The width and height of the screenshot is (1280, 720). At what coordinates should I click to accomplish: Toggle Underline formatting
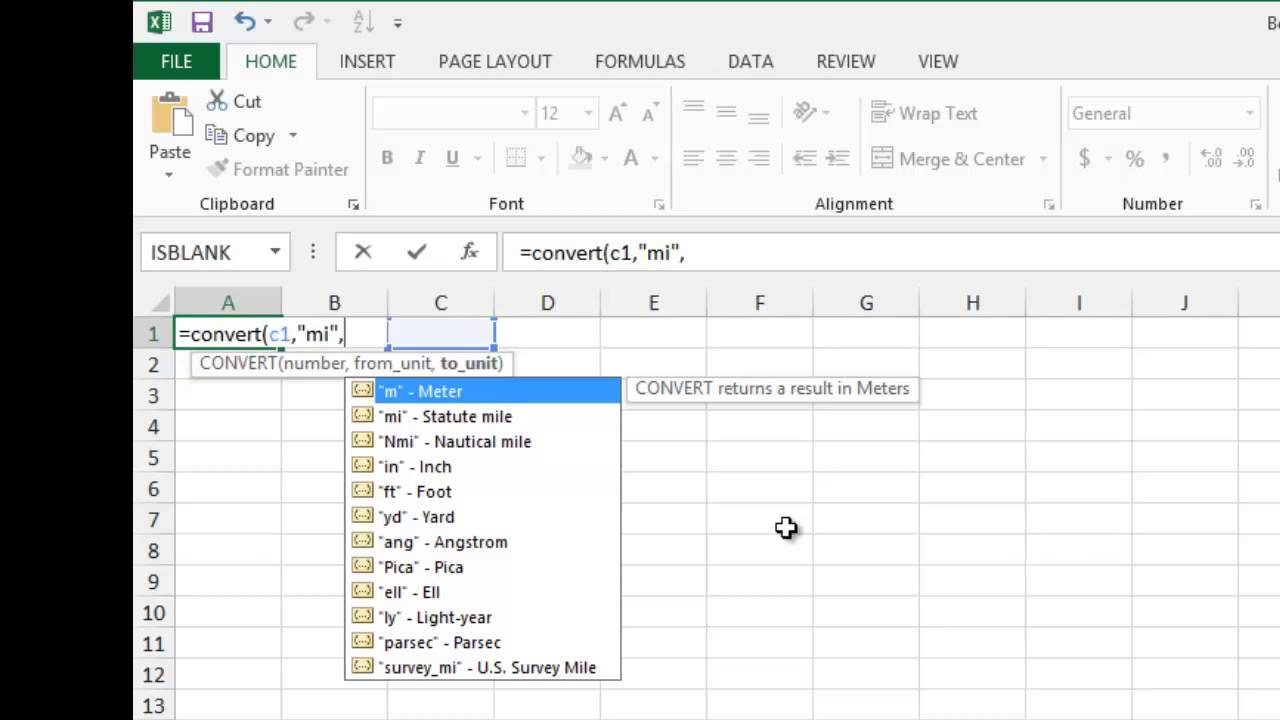point(452,158)
